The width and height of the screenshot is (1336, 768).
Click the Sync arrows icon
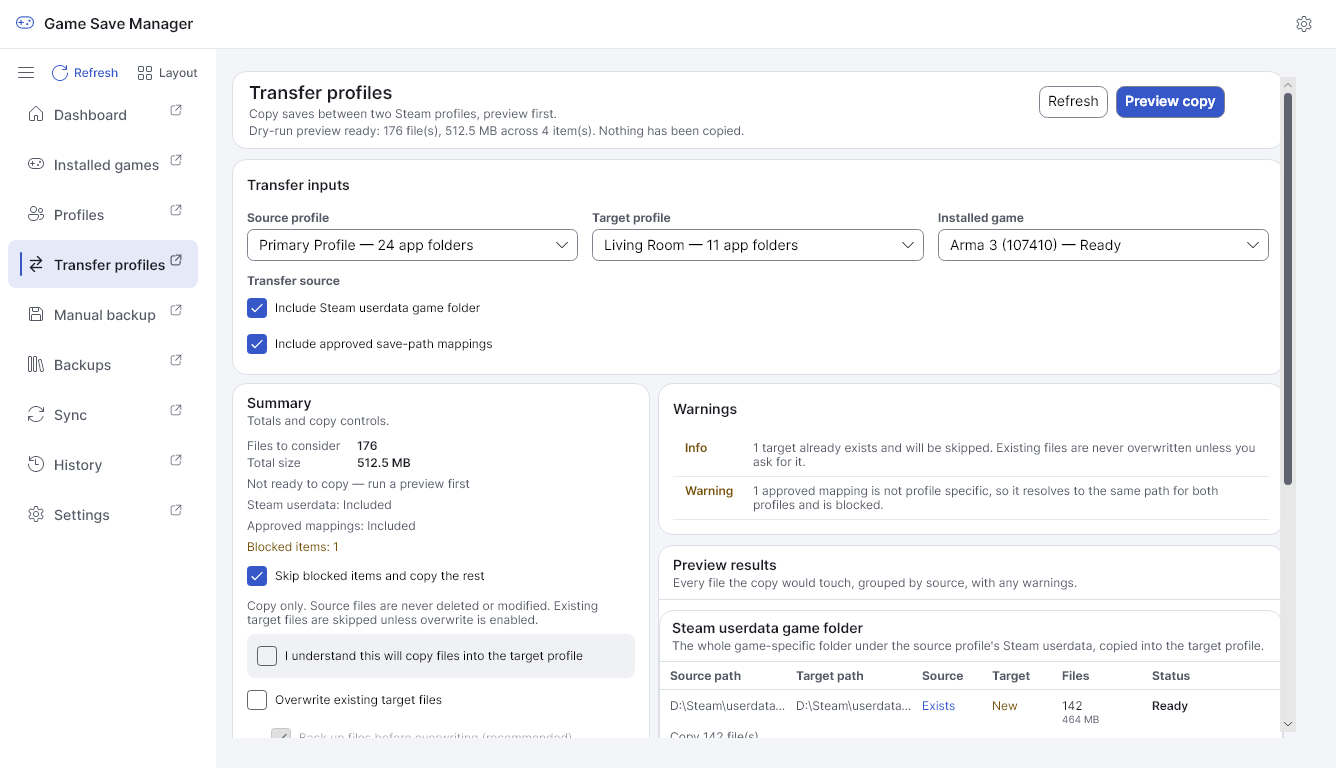click(x=36, y=414)
